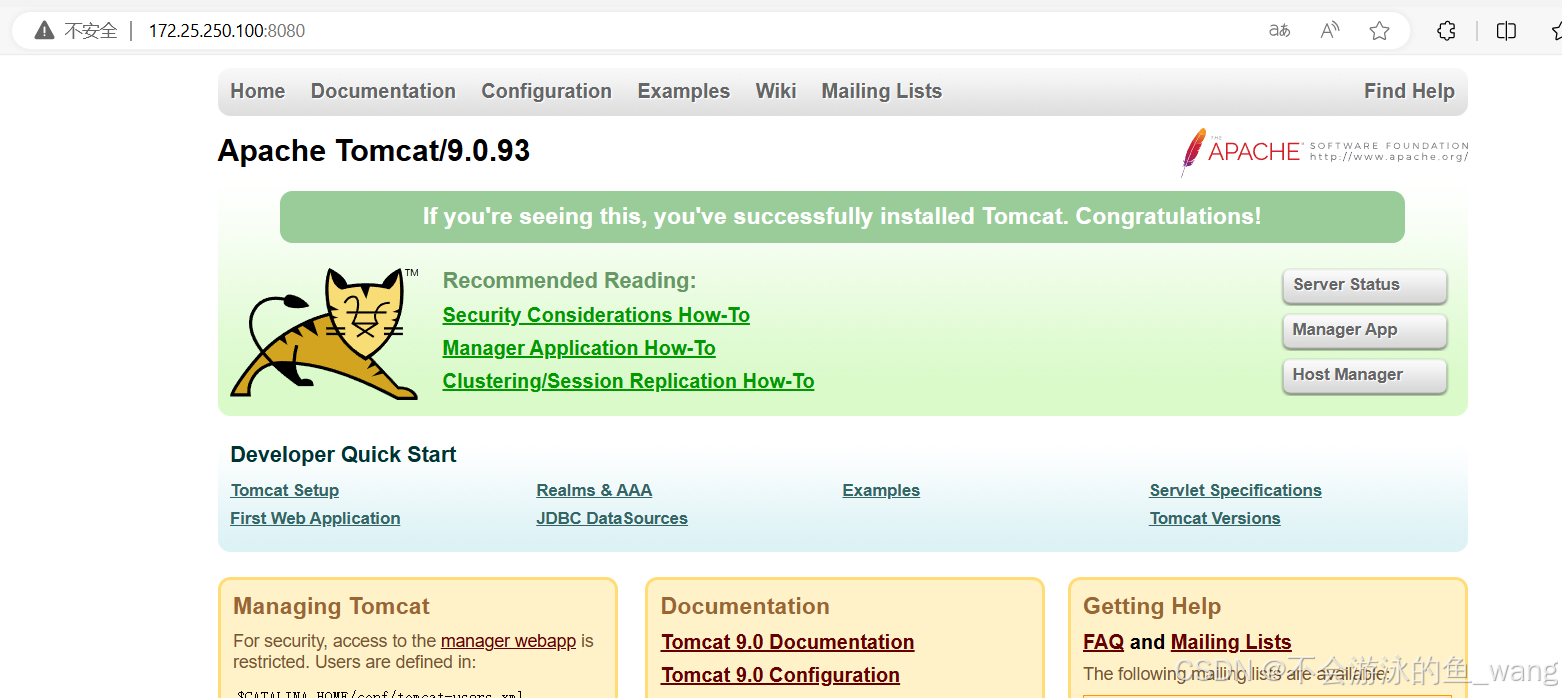Open the Home navigation item
Image resolution: width=1562 pixels, height=698 pixels.
(x=258, y=91)
